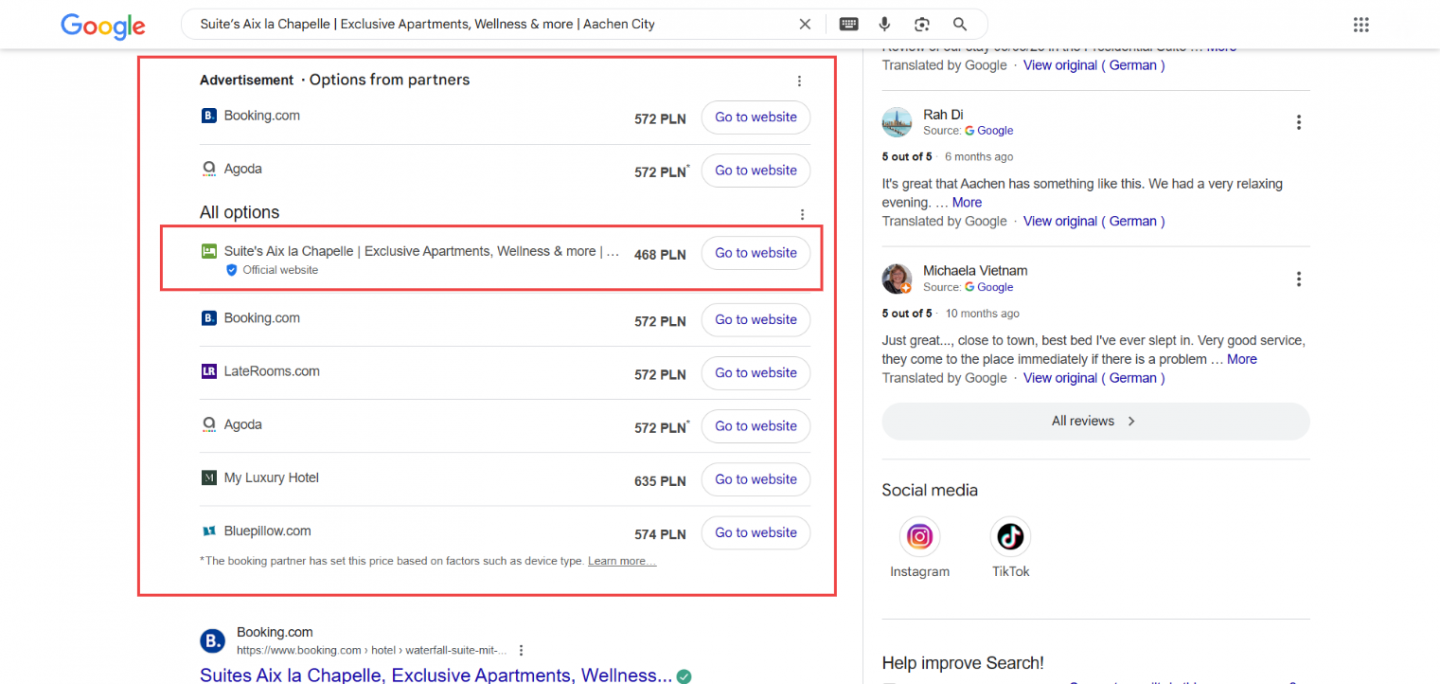1440x684 pixels.
Task: Open options menu for Rah Di's review
Action: pos(1298,122)
